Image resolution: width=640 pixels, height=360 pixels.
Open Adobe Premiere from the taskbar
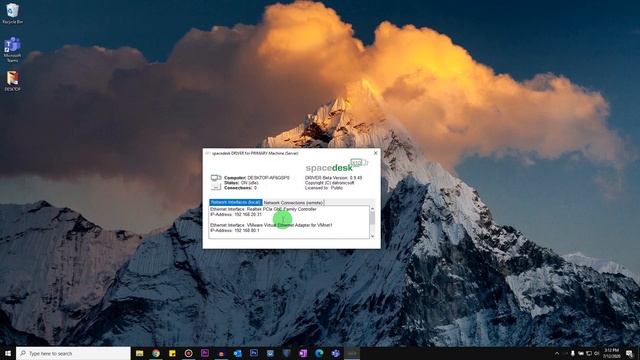pyautogui.click(x=205, y=353)
